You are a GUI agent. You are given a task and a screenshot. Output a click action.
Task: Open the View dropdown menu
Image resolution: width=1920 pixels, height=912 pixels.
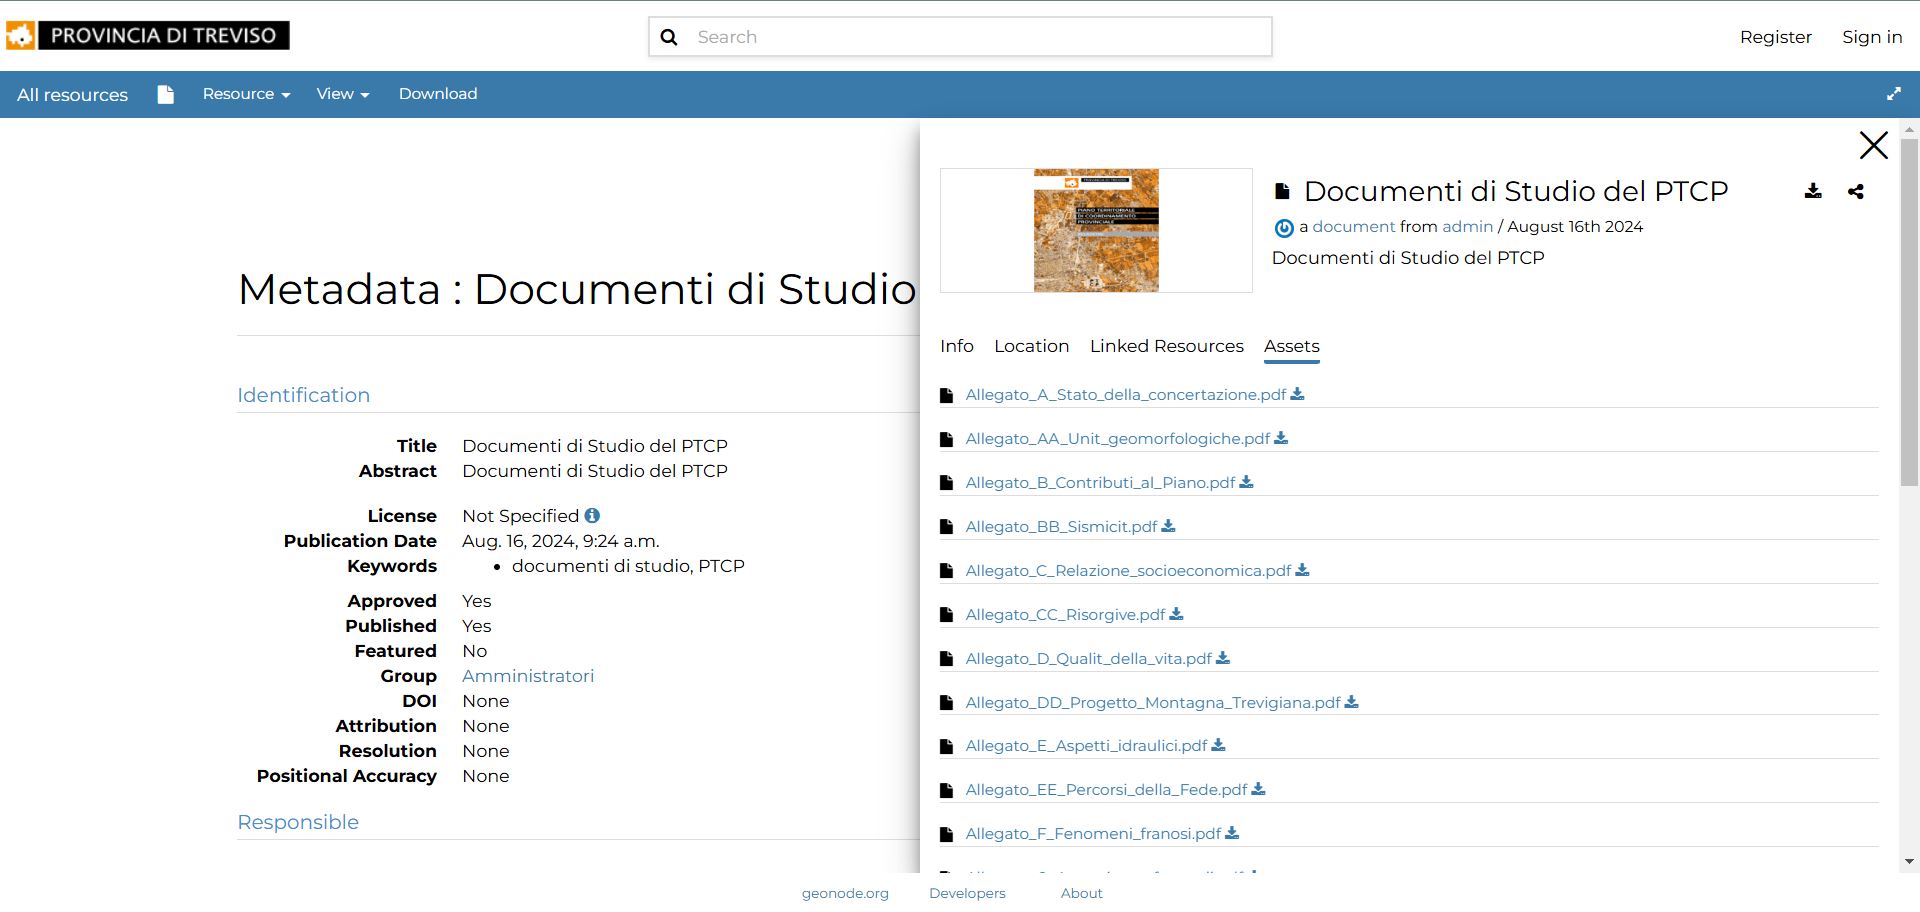(343, 94)
